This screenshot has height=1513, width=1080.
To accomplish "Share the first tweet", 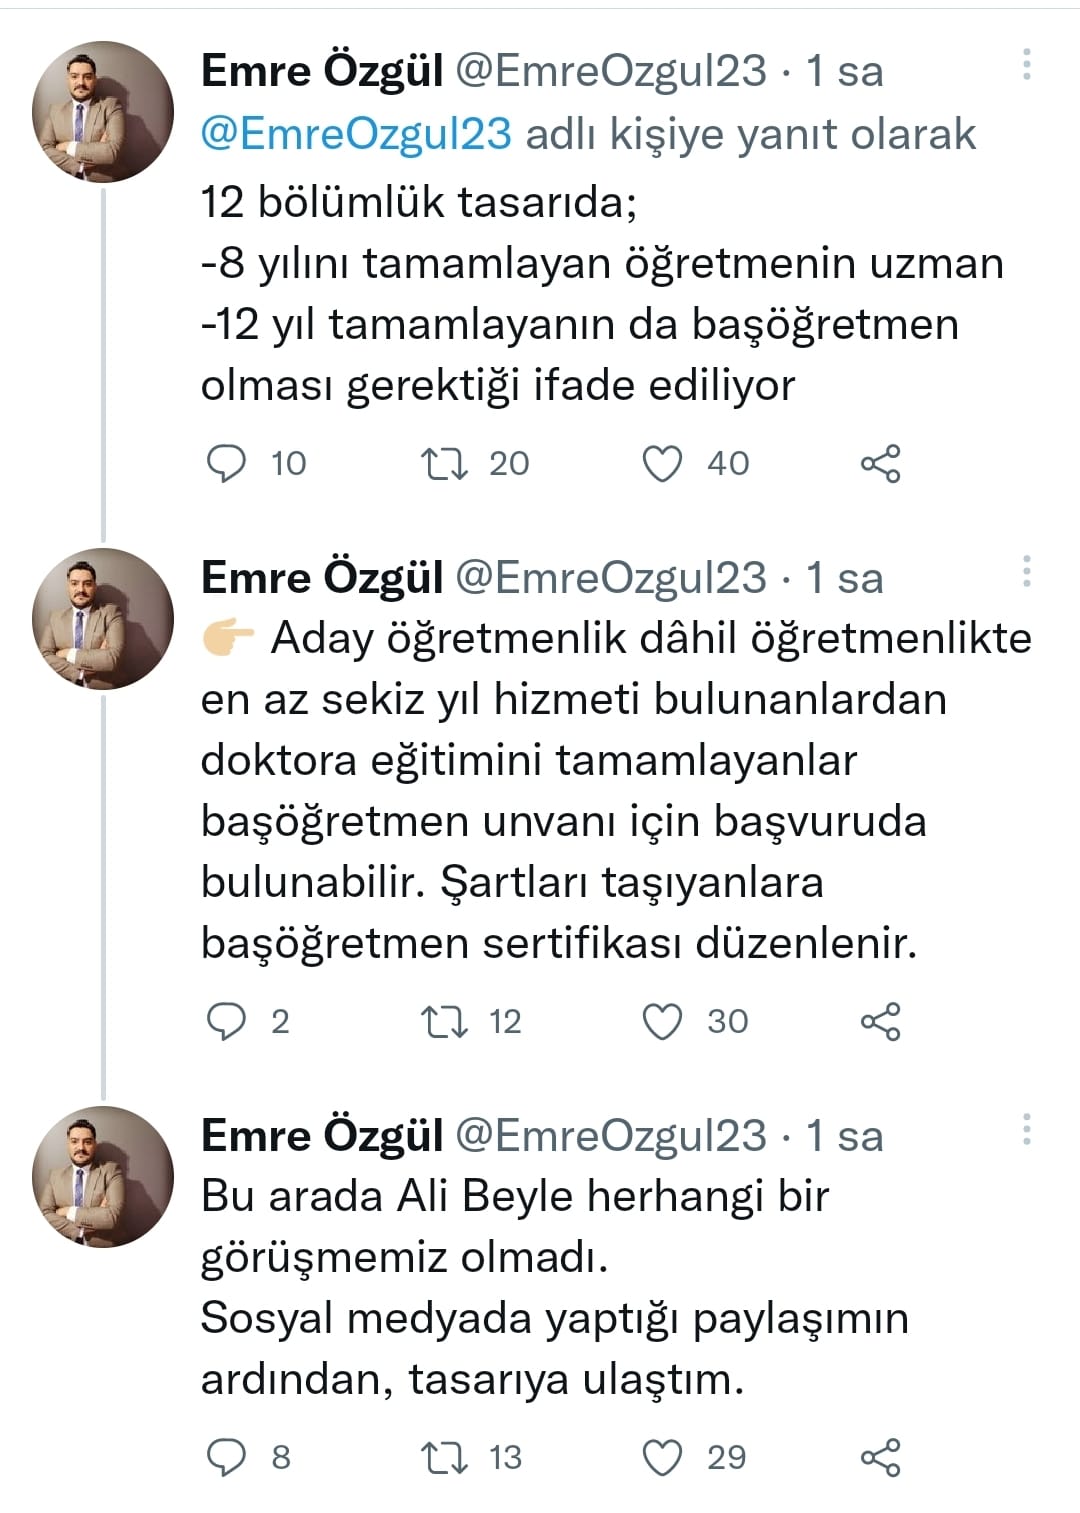I will coord(882,462).
